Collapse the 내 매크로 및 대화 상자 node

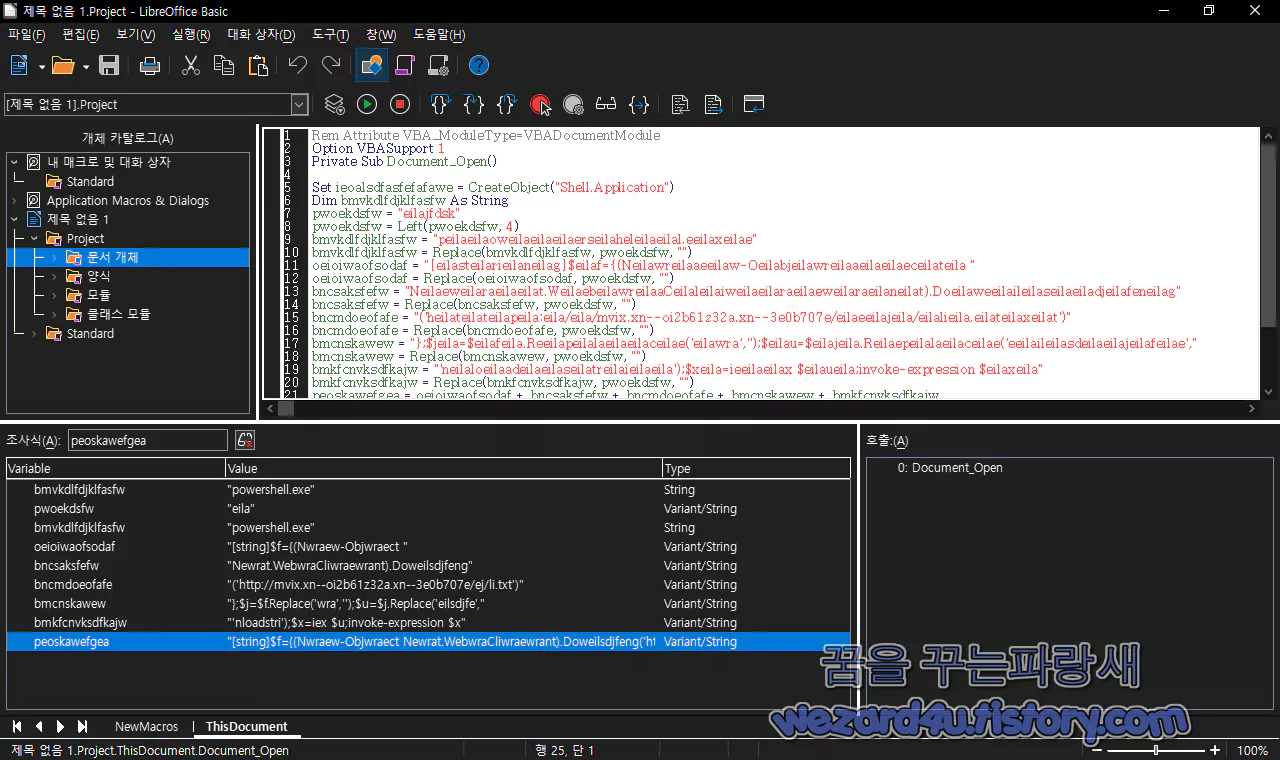point(15,162)
